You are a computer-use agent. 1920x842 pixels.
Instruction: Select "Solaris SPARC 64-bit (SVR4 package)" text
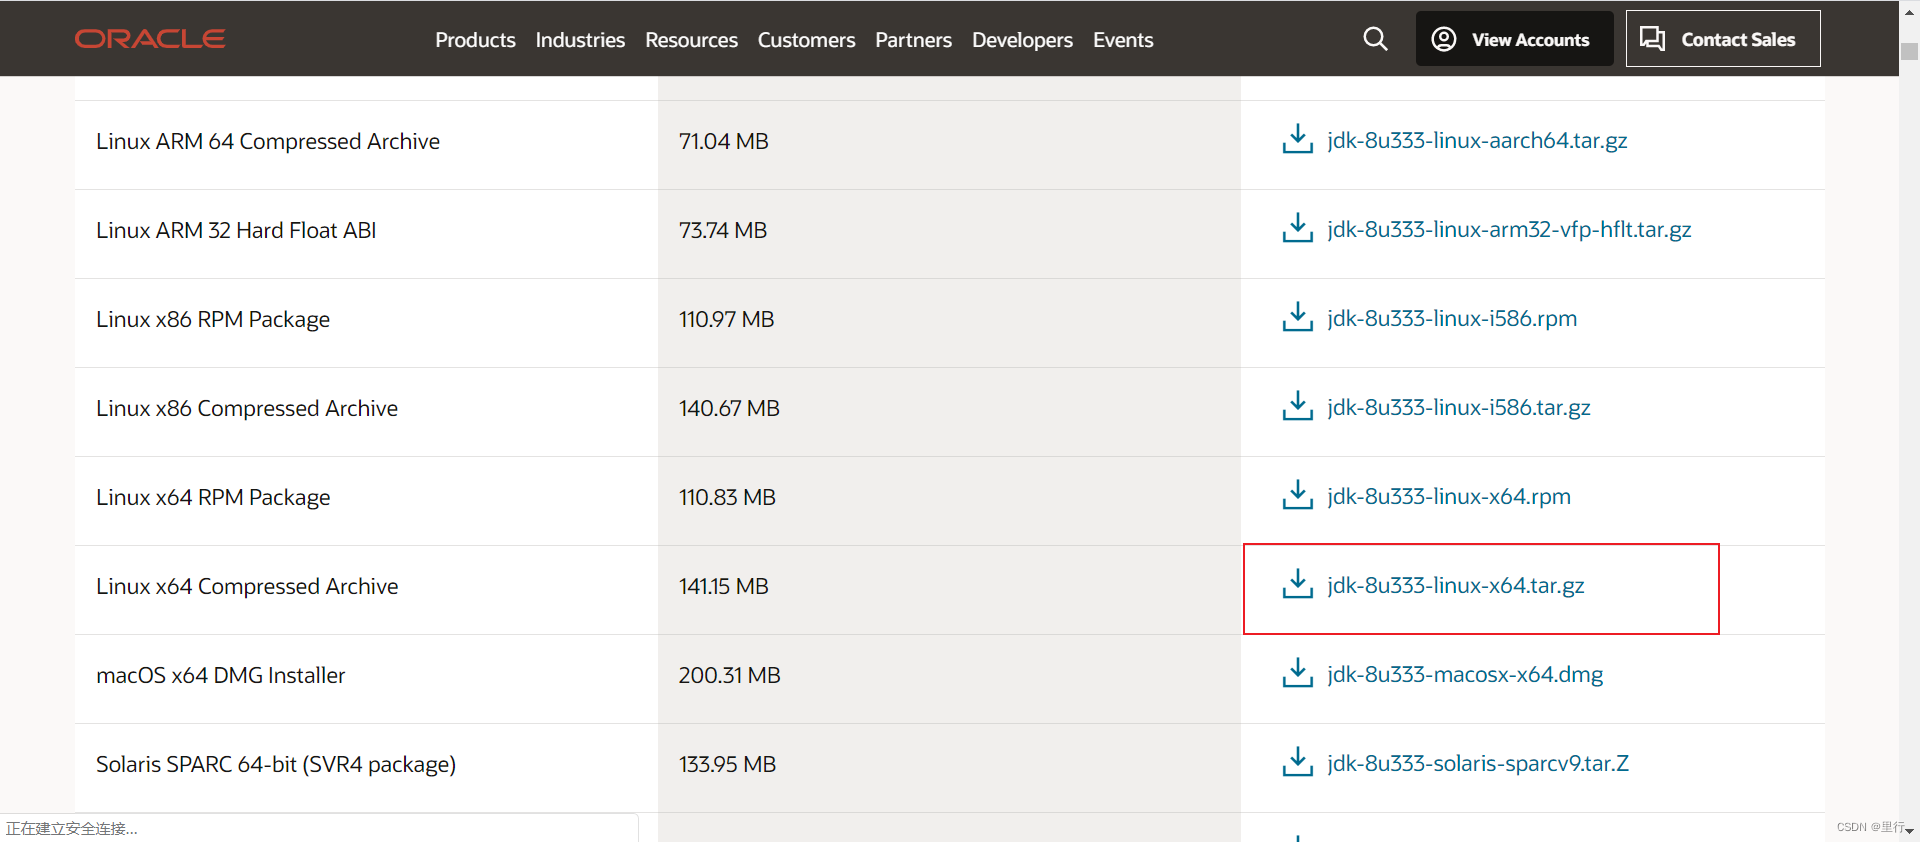[x=276, y=765]
